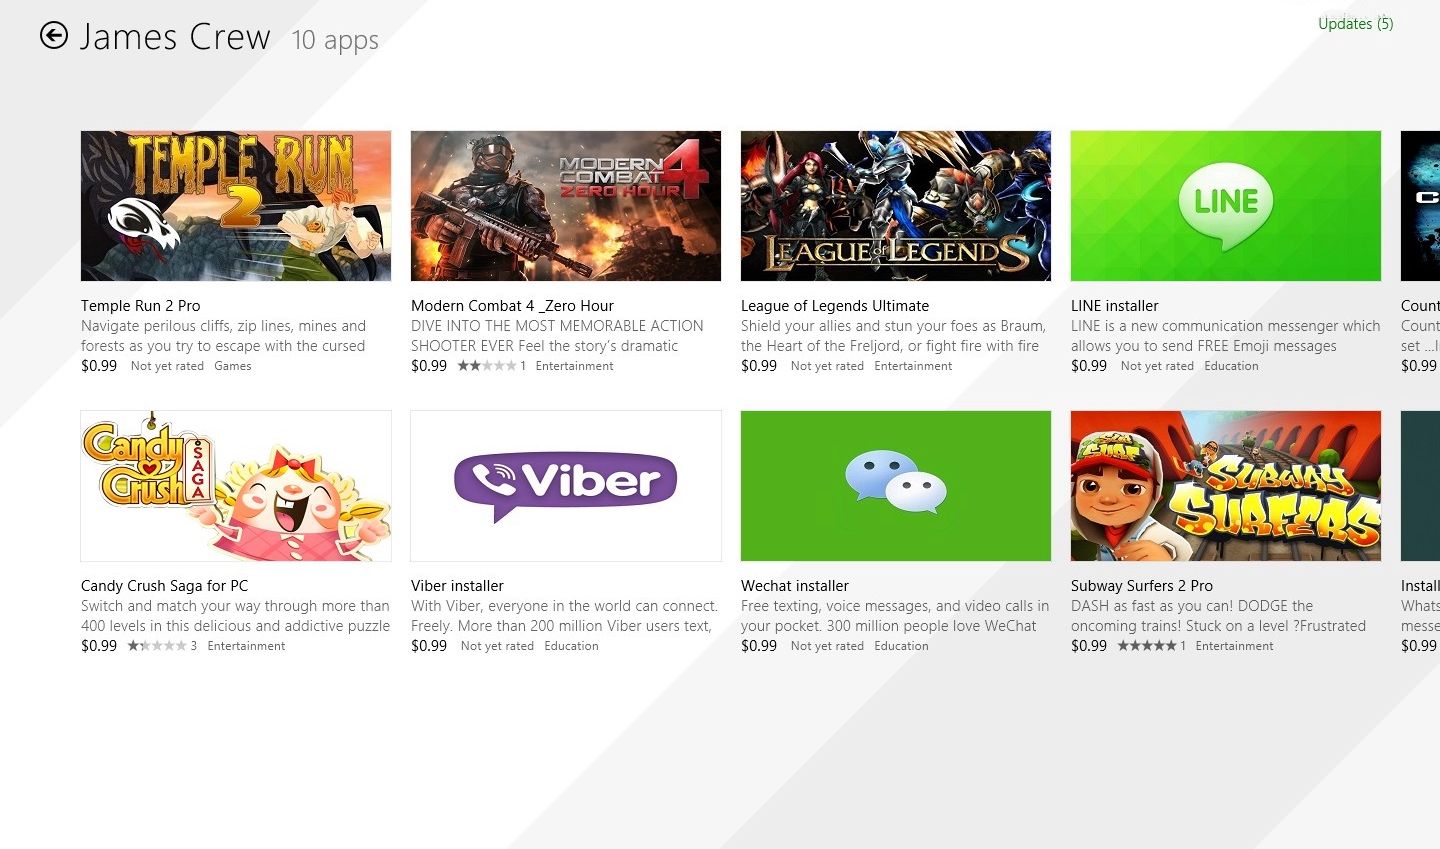The image size is (1440, 849).
Task: Open the Subway Surfers tile image
Action: 1226,486
